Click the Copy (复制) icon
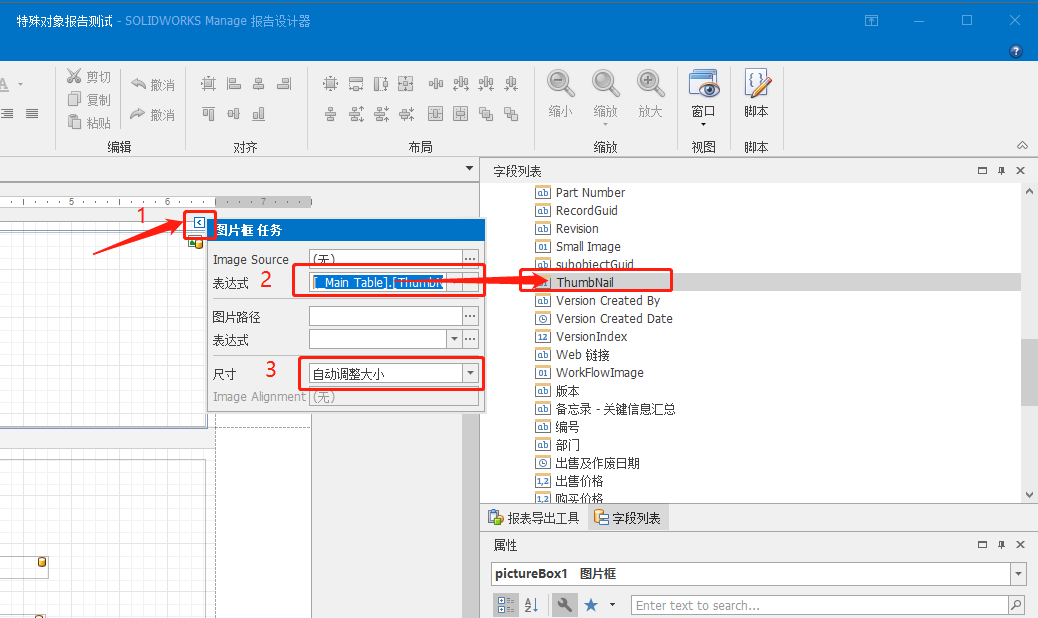Viewport: 1038px width, 618px height. [75, 99]
